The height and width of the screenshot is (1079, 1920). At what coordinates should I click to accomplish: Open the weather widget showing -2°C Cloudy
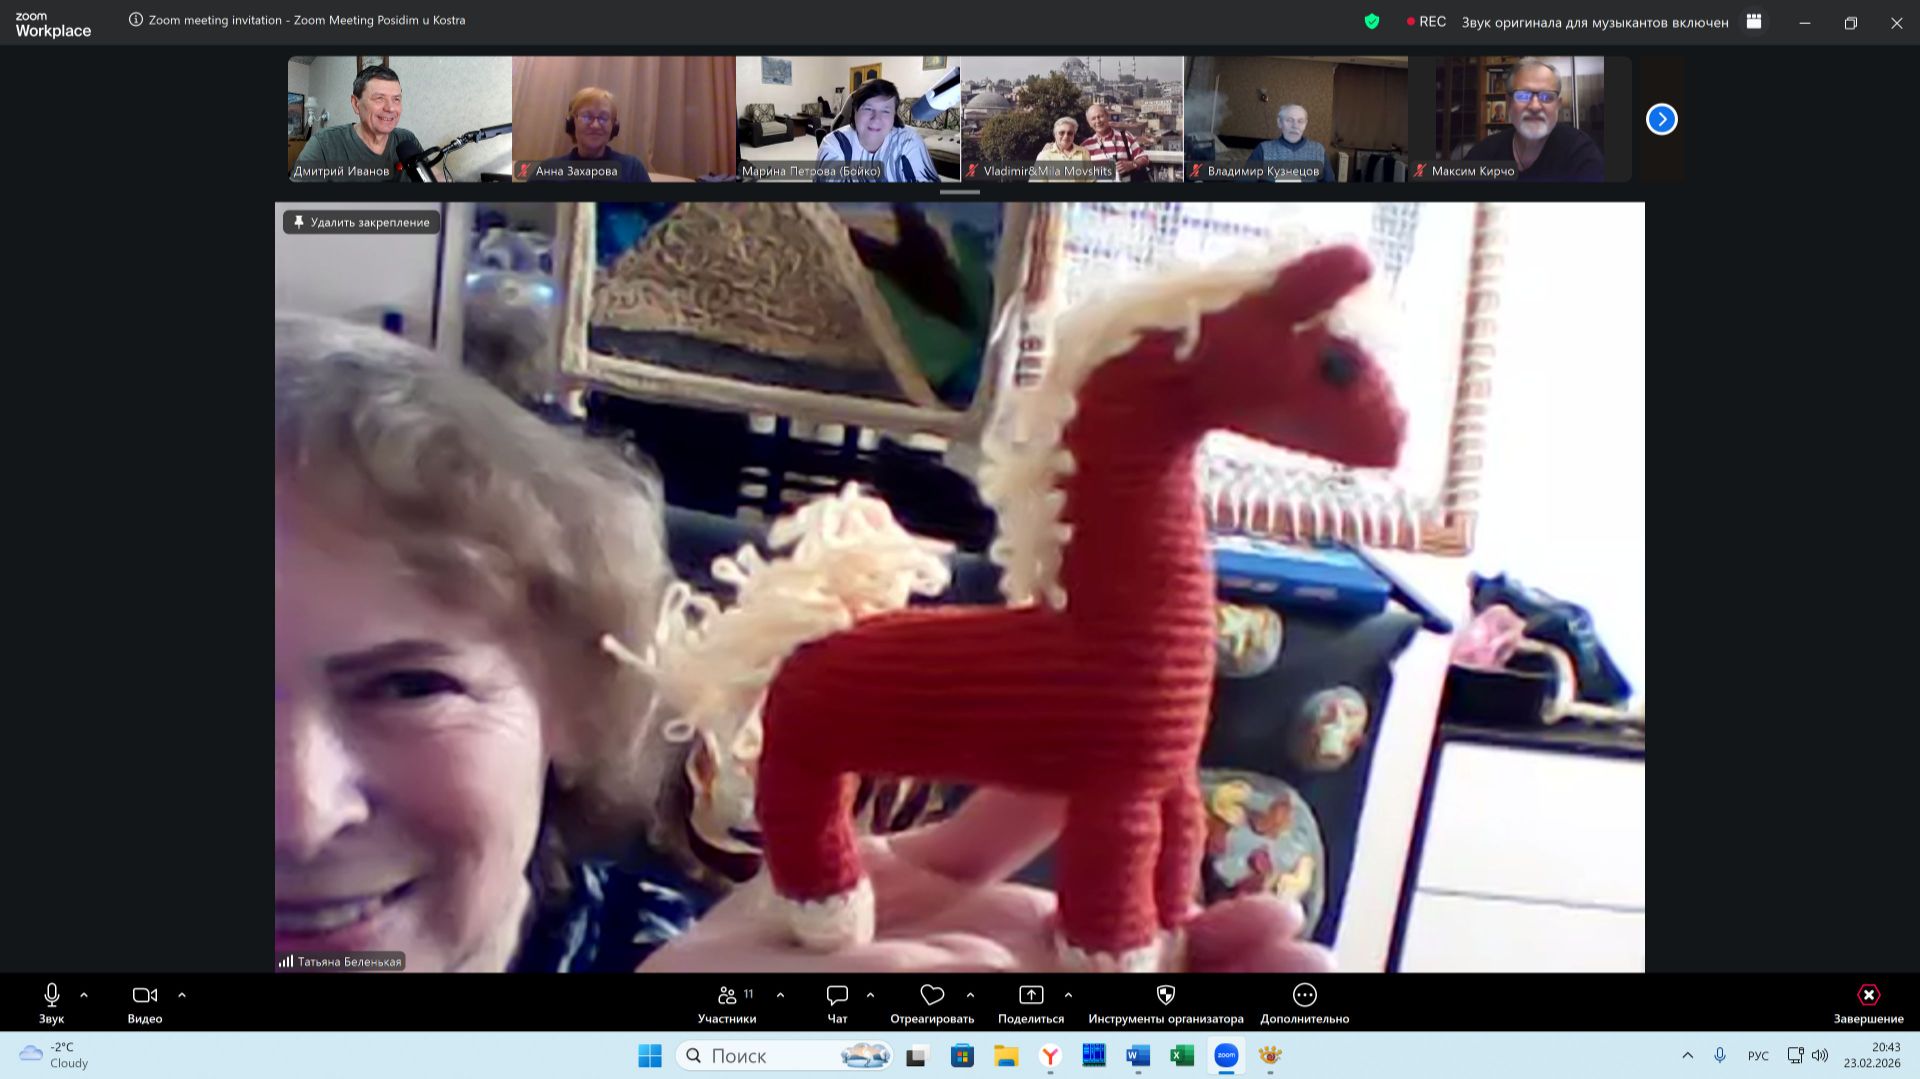tap(55, 1055)
